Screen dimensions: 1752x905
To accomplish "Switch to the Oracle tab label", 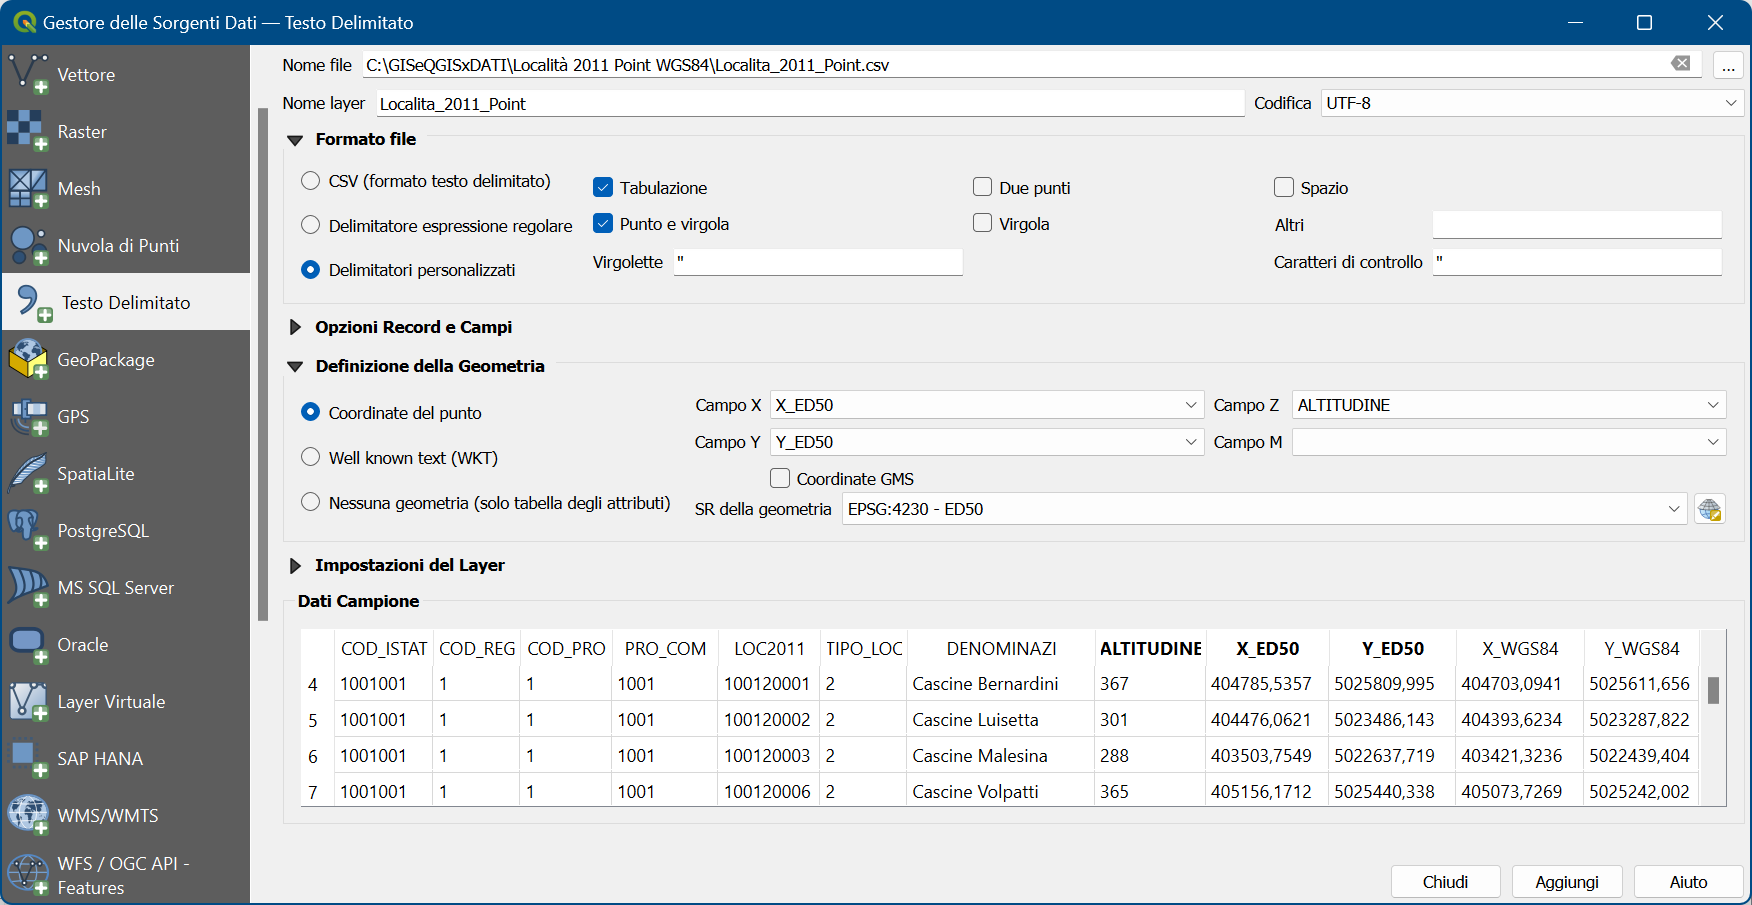I will pyautogui.click(x=83, y=645).
